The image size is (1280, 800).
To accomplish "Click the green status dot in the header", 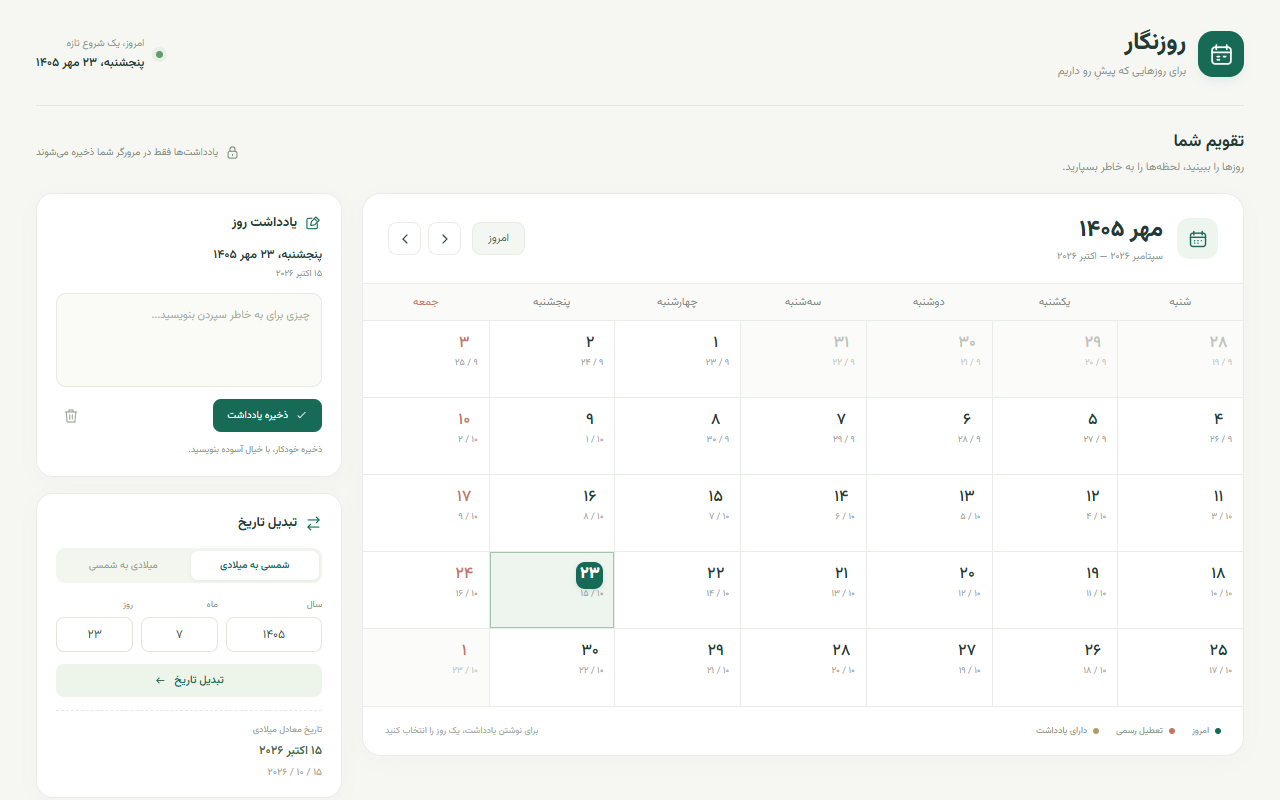I will [x=159, y=54].
